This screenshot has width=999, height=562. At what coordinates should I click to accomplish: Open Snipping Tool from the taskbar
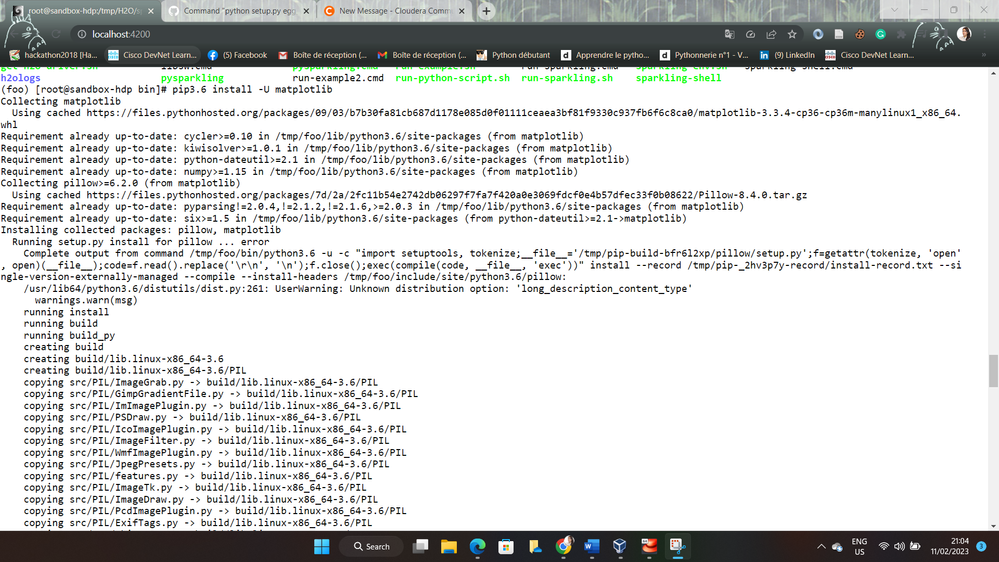tap(677, 547)
